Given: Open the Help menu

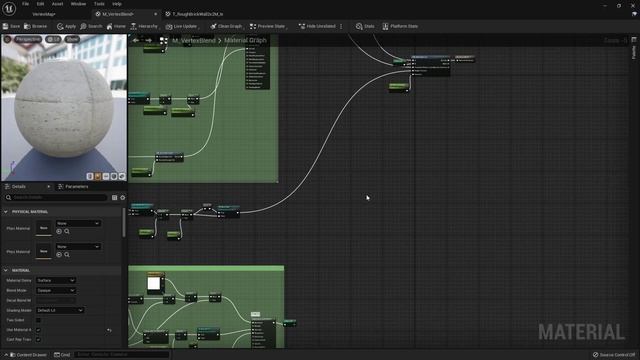Looking at the screenshot, I should (x=117, y=4).
